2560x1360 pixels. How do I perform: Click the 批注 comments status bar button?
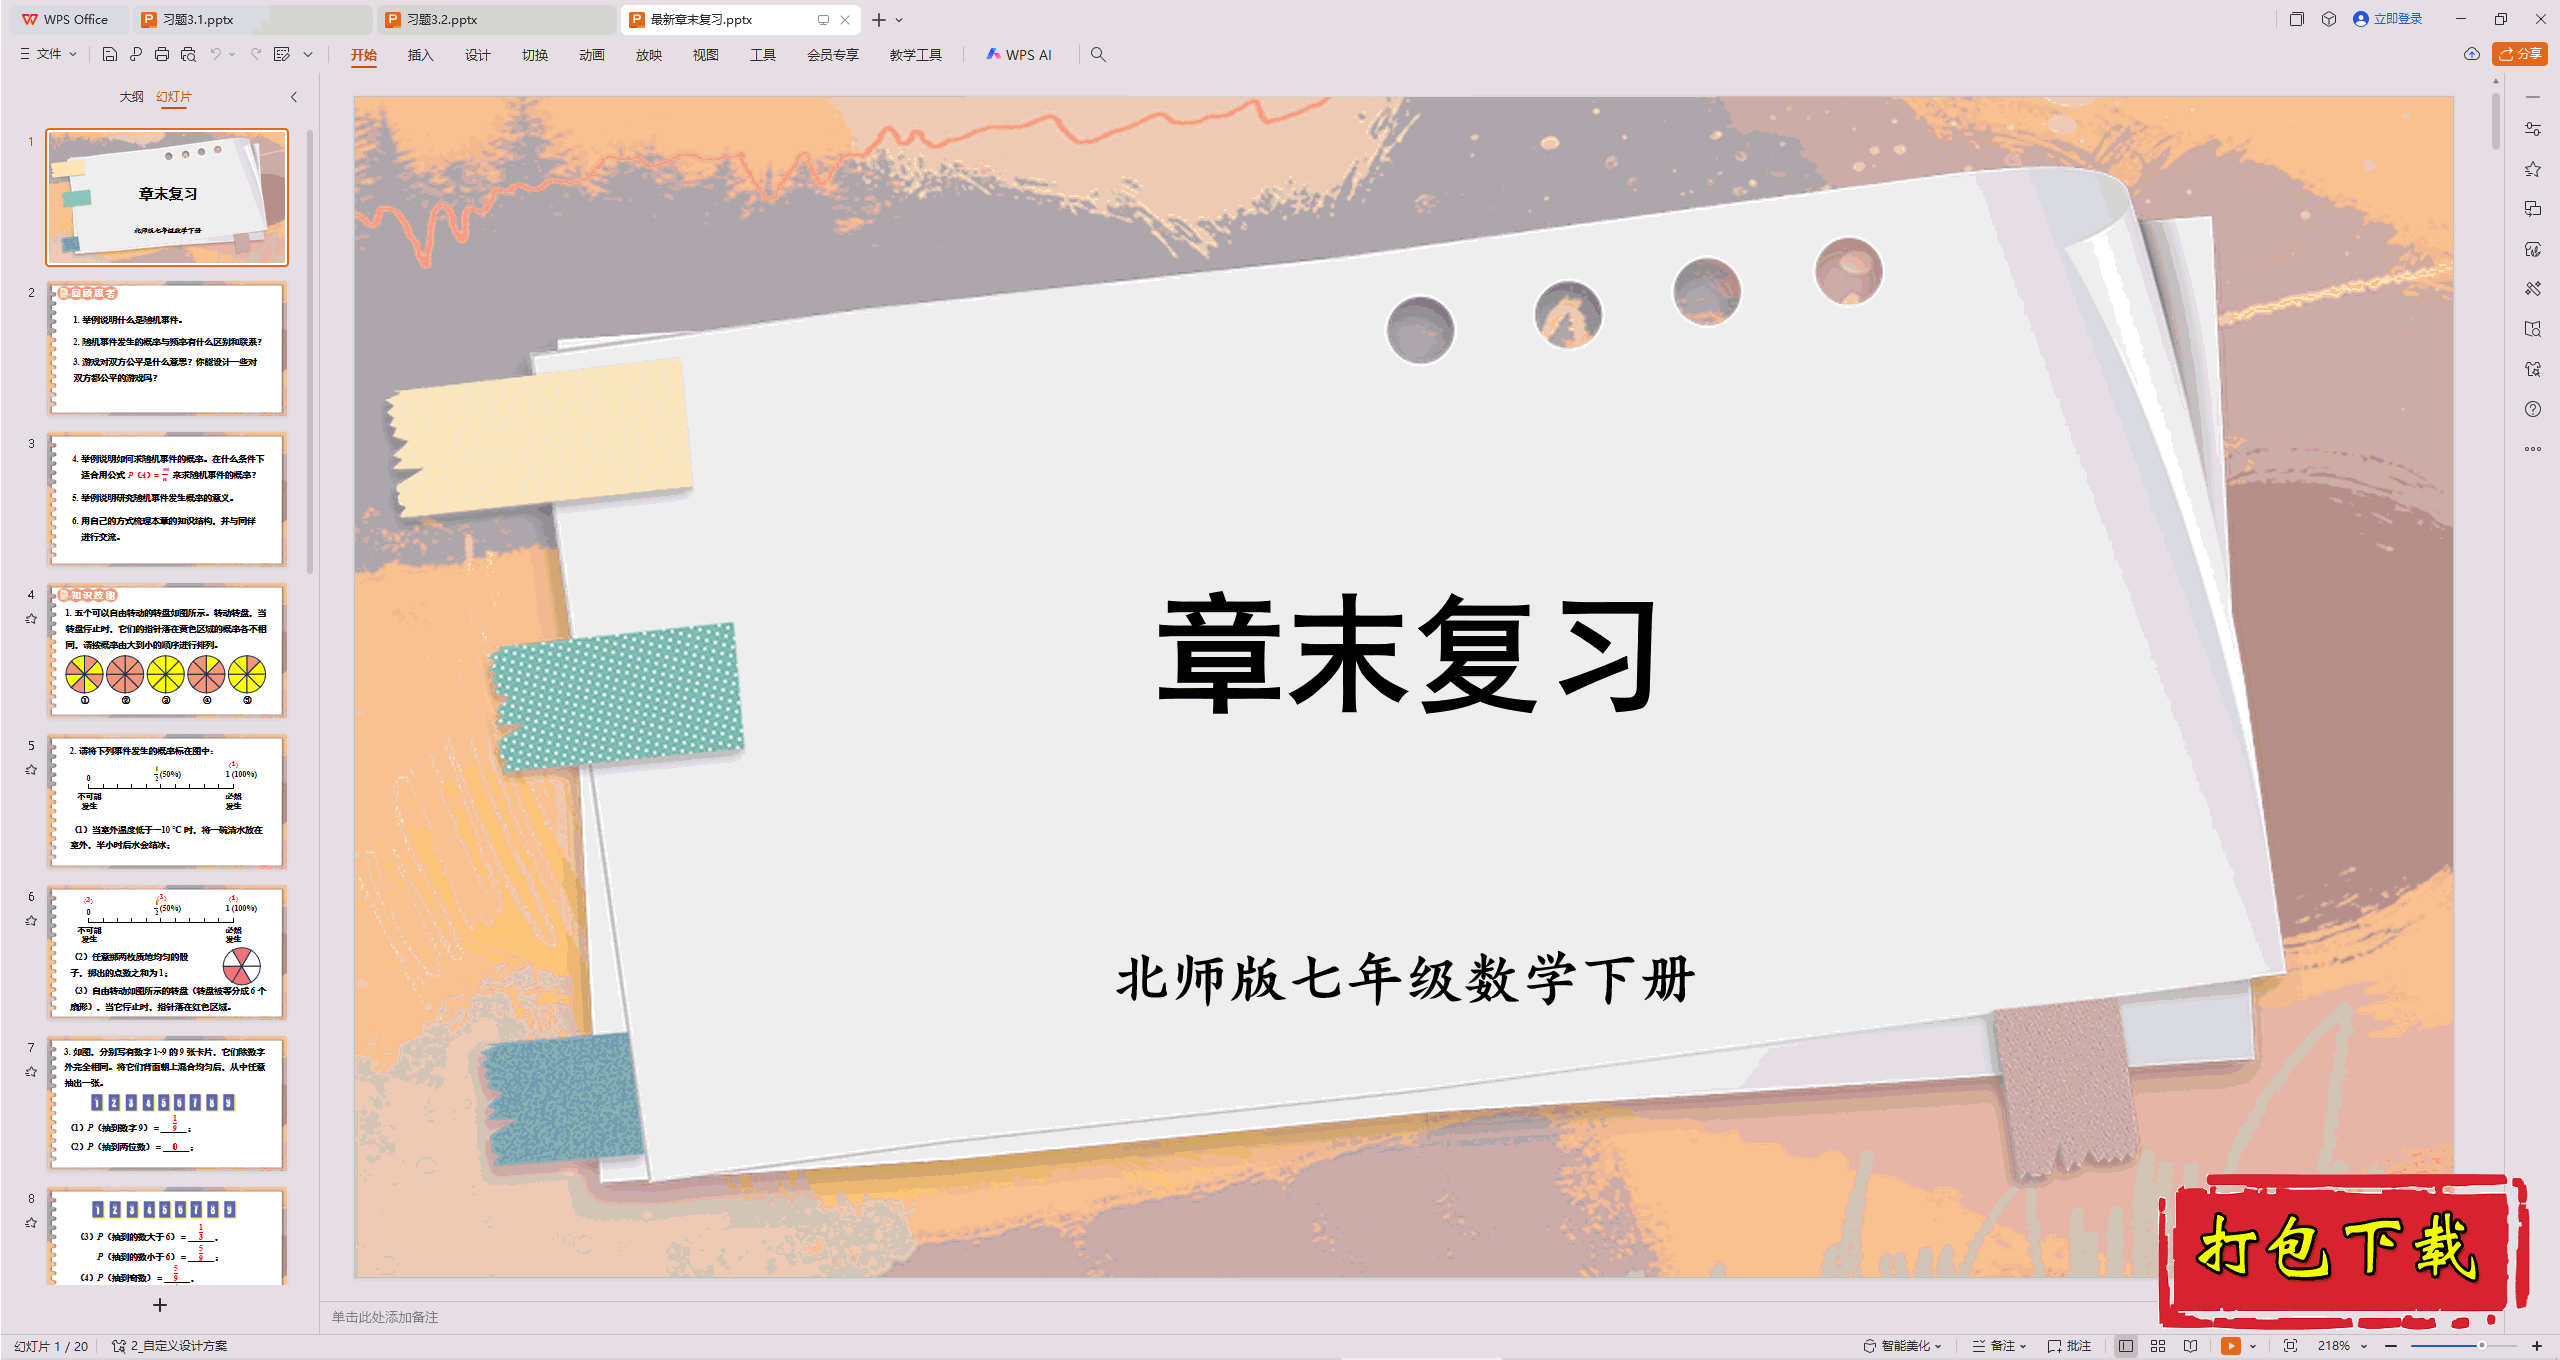(2070, 1346)
